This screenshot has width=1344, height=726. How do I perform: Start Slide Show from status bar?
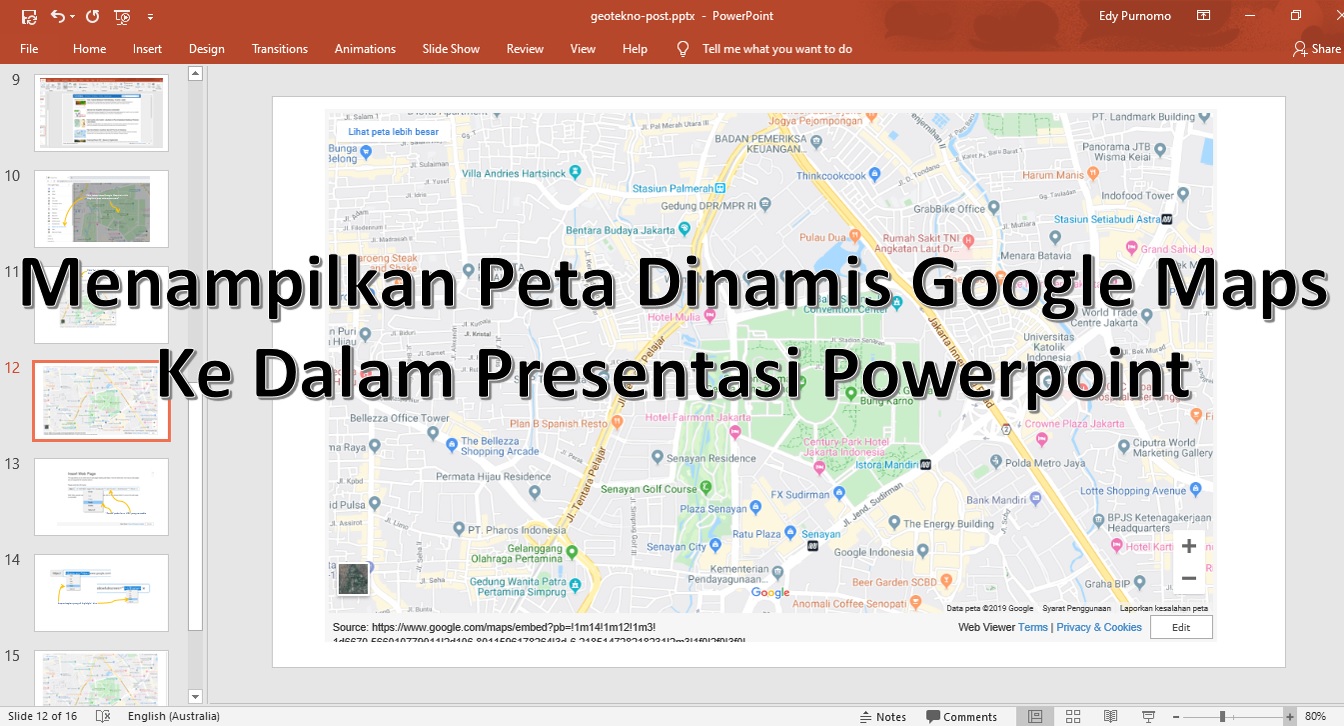pyautogui.click(x=1148, y=716)
